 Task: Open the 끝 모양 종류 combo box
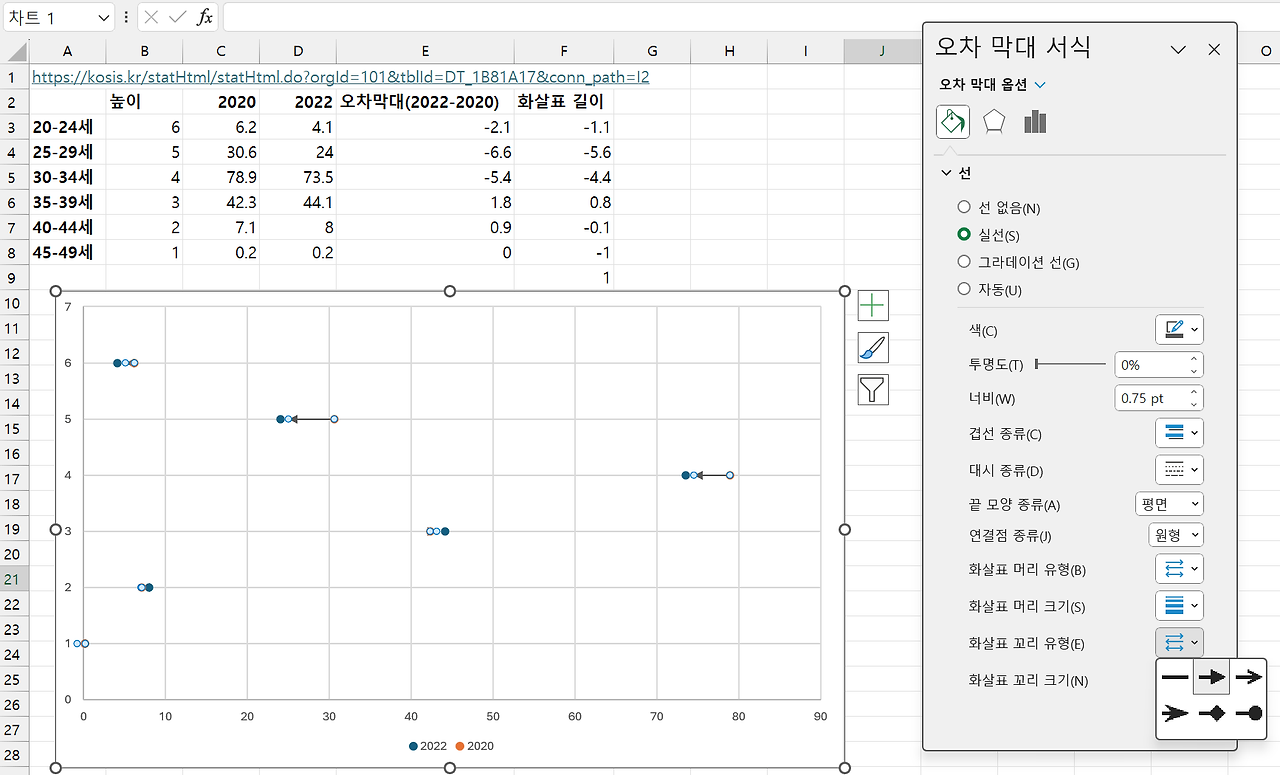click(1169, 504)
